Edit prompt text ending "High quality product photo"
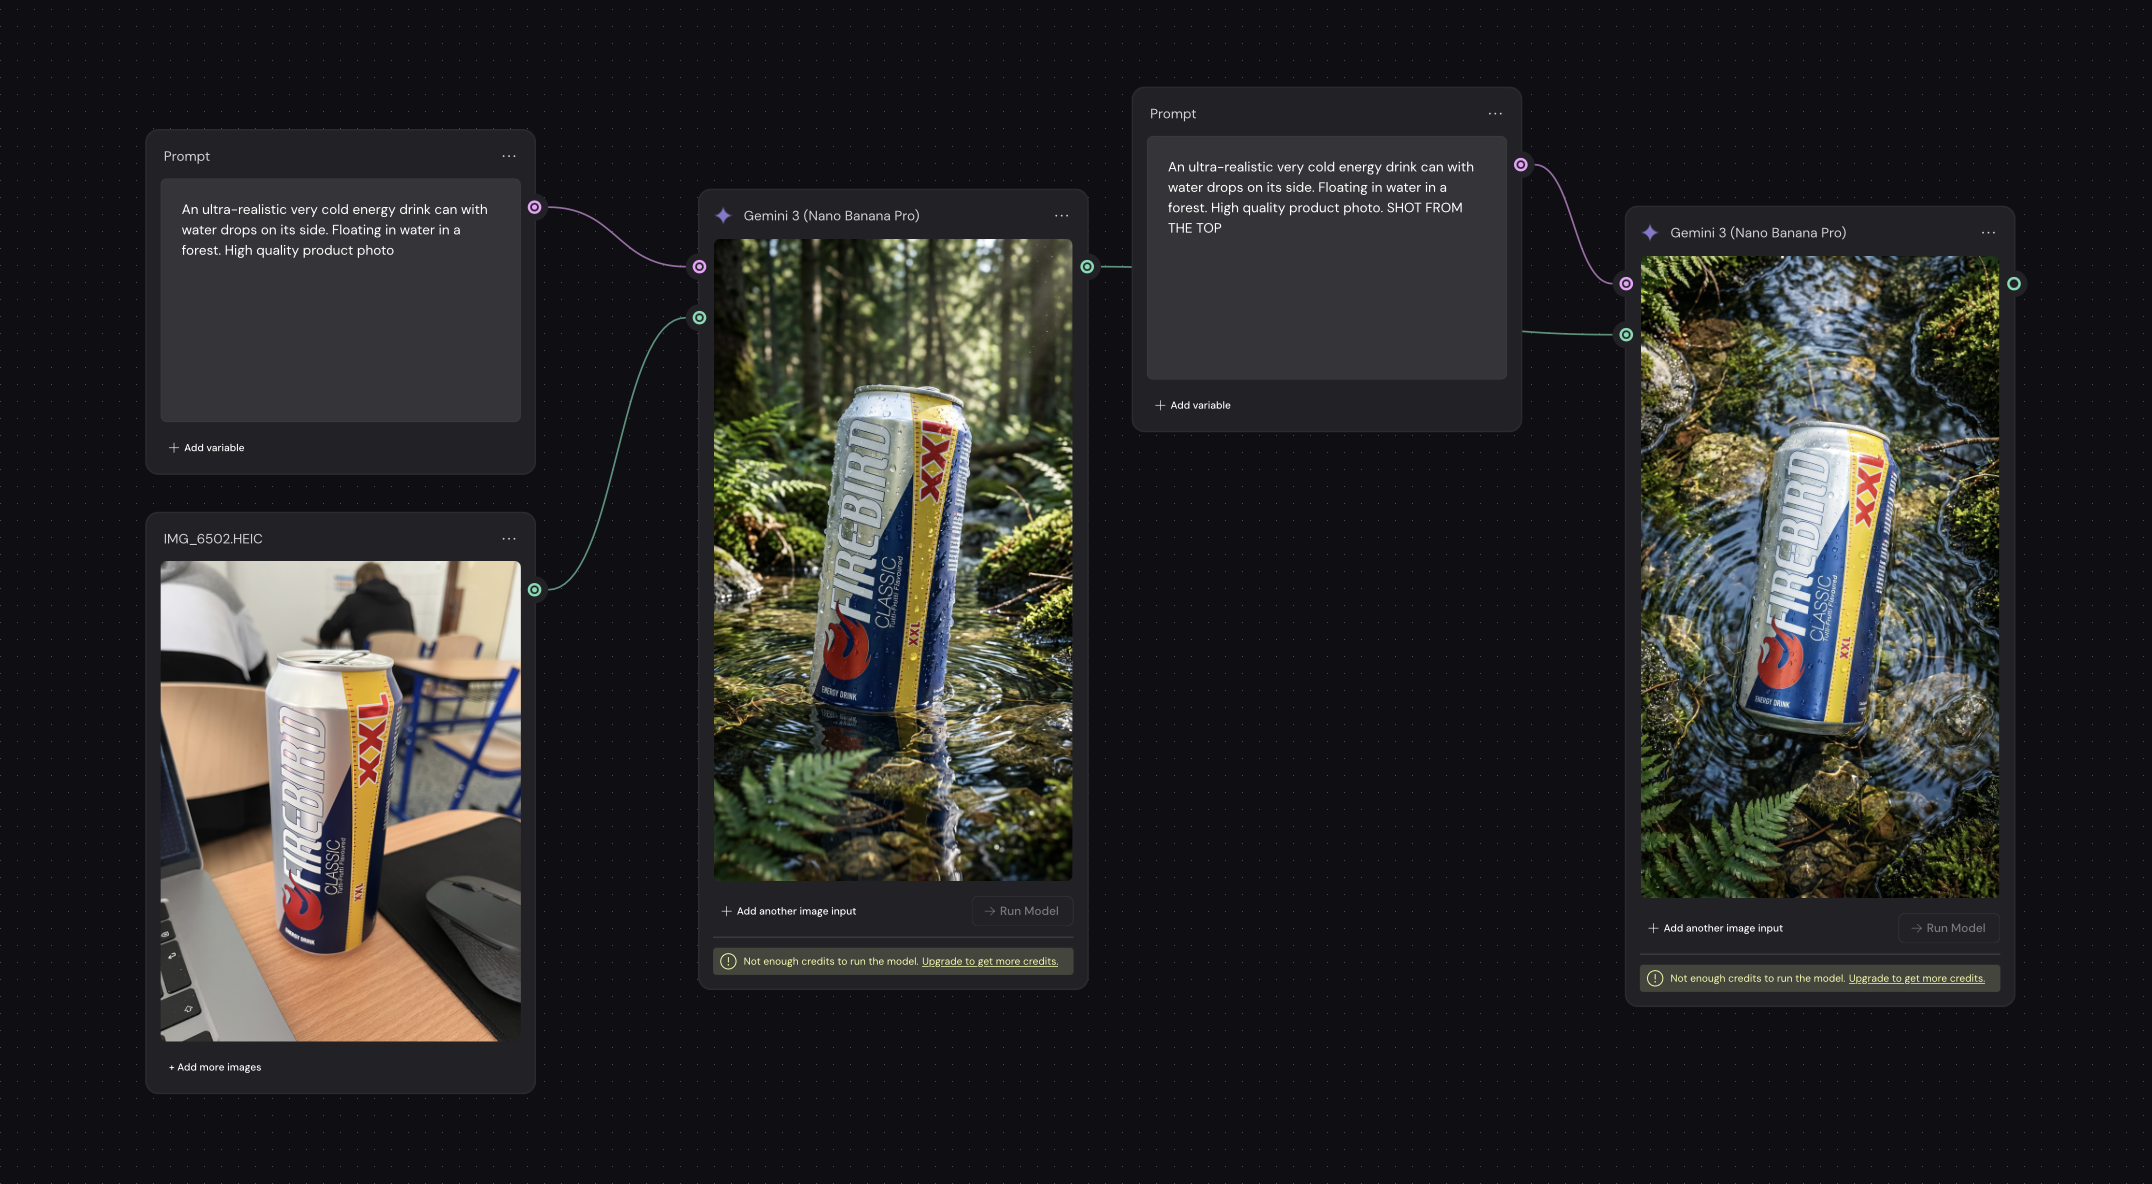2152x1184 pixels. 341,300
